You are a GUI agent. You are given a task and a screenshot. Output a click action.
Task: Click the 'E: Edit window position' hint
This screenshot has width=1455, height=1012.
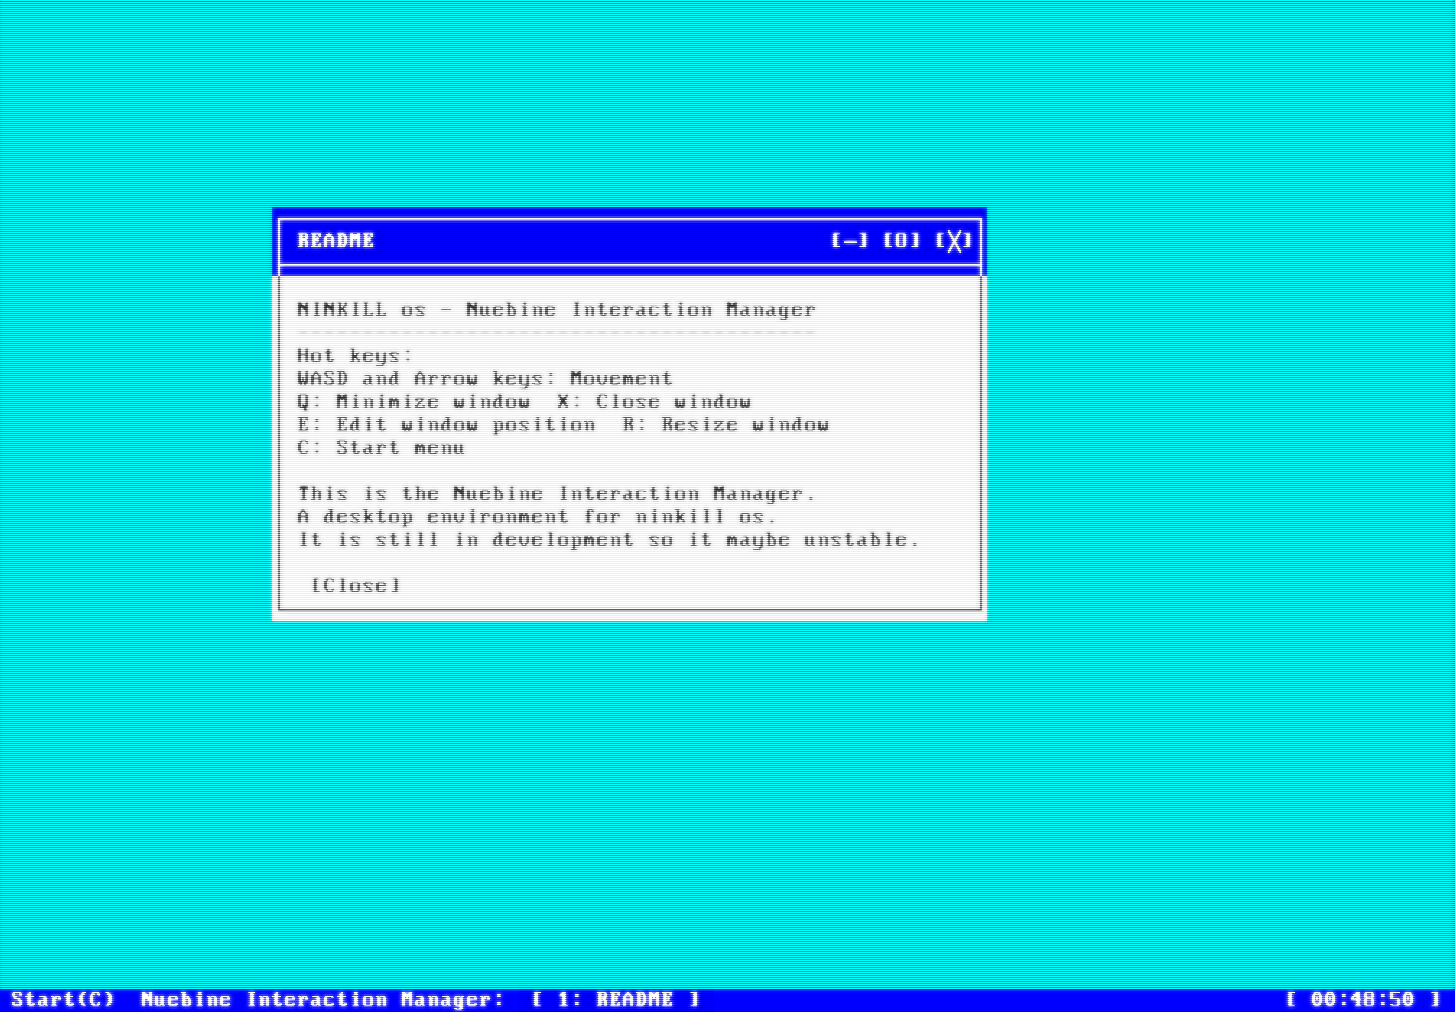(x=446, y=425)
